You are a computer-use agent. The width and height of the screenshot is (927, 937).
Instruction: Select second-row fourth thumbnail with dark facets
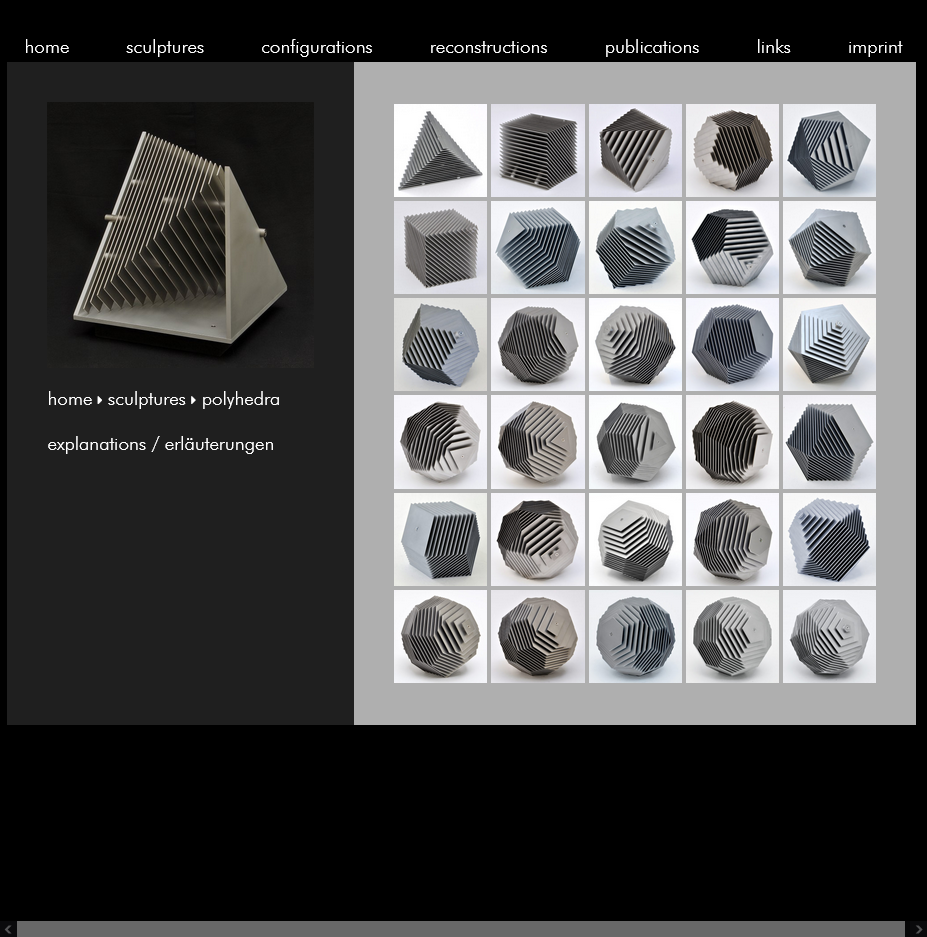click(732, 247)
